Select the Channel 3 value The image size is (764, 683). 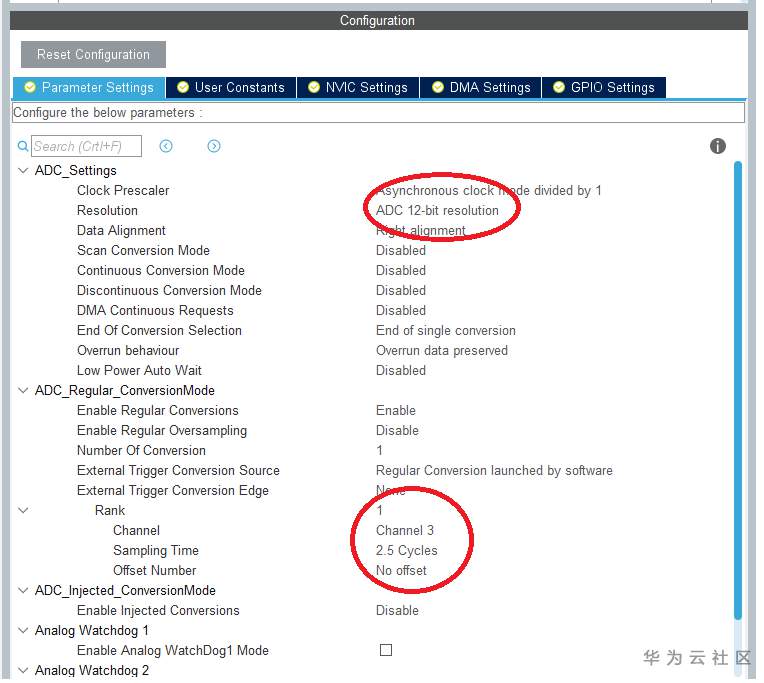tap(404, 530)
